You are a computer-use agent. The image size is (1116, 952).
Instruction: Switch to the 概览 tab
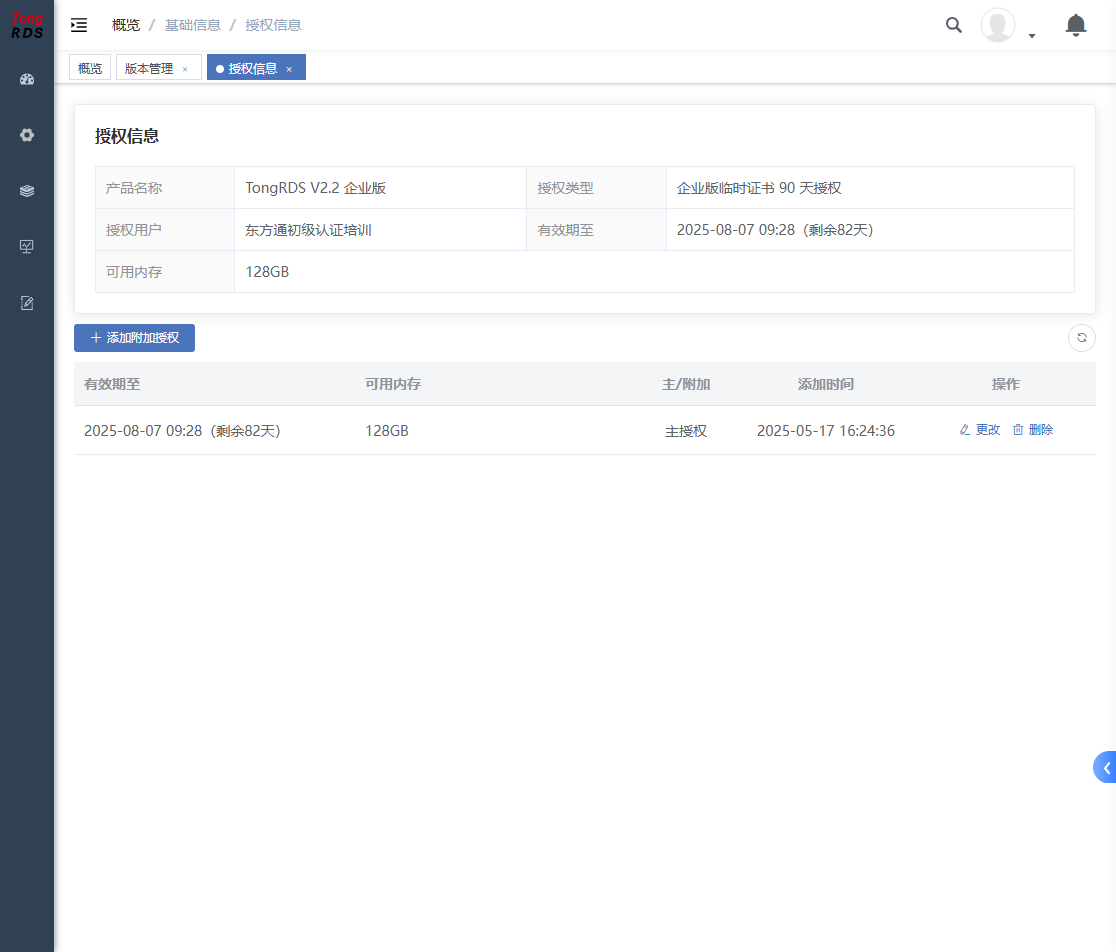click(90, 68)
